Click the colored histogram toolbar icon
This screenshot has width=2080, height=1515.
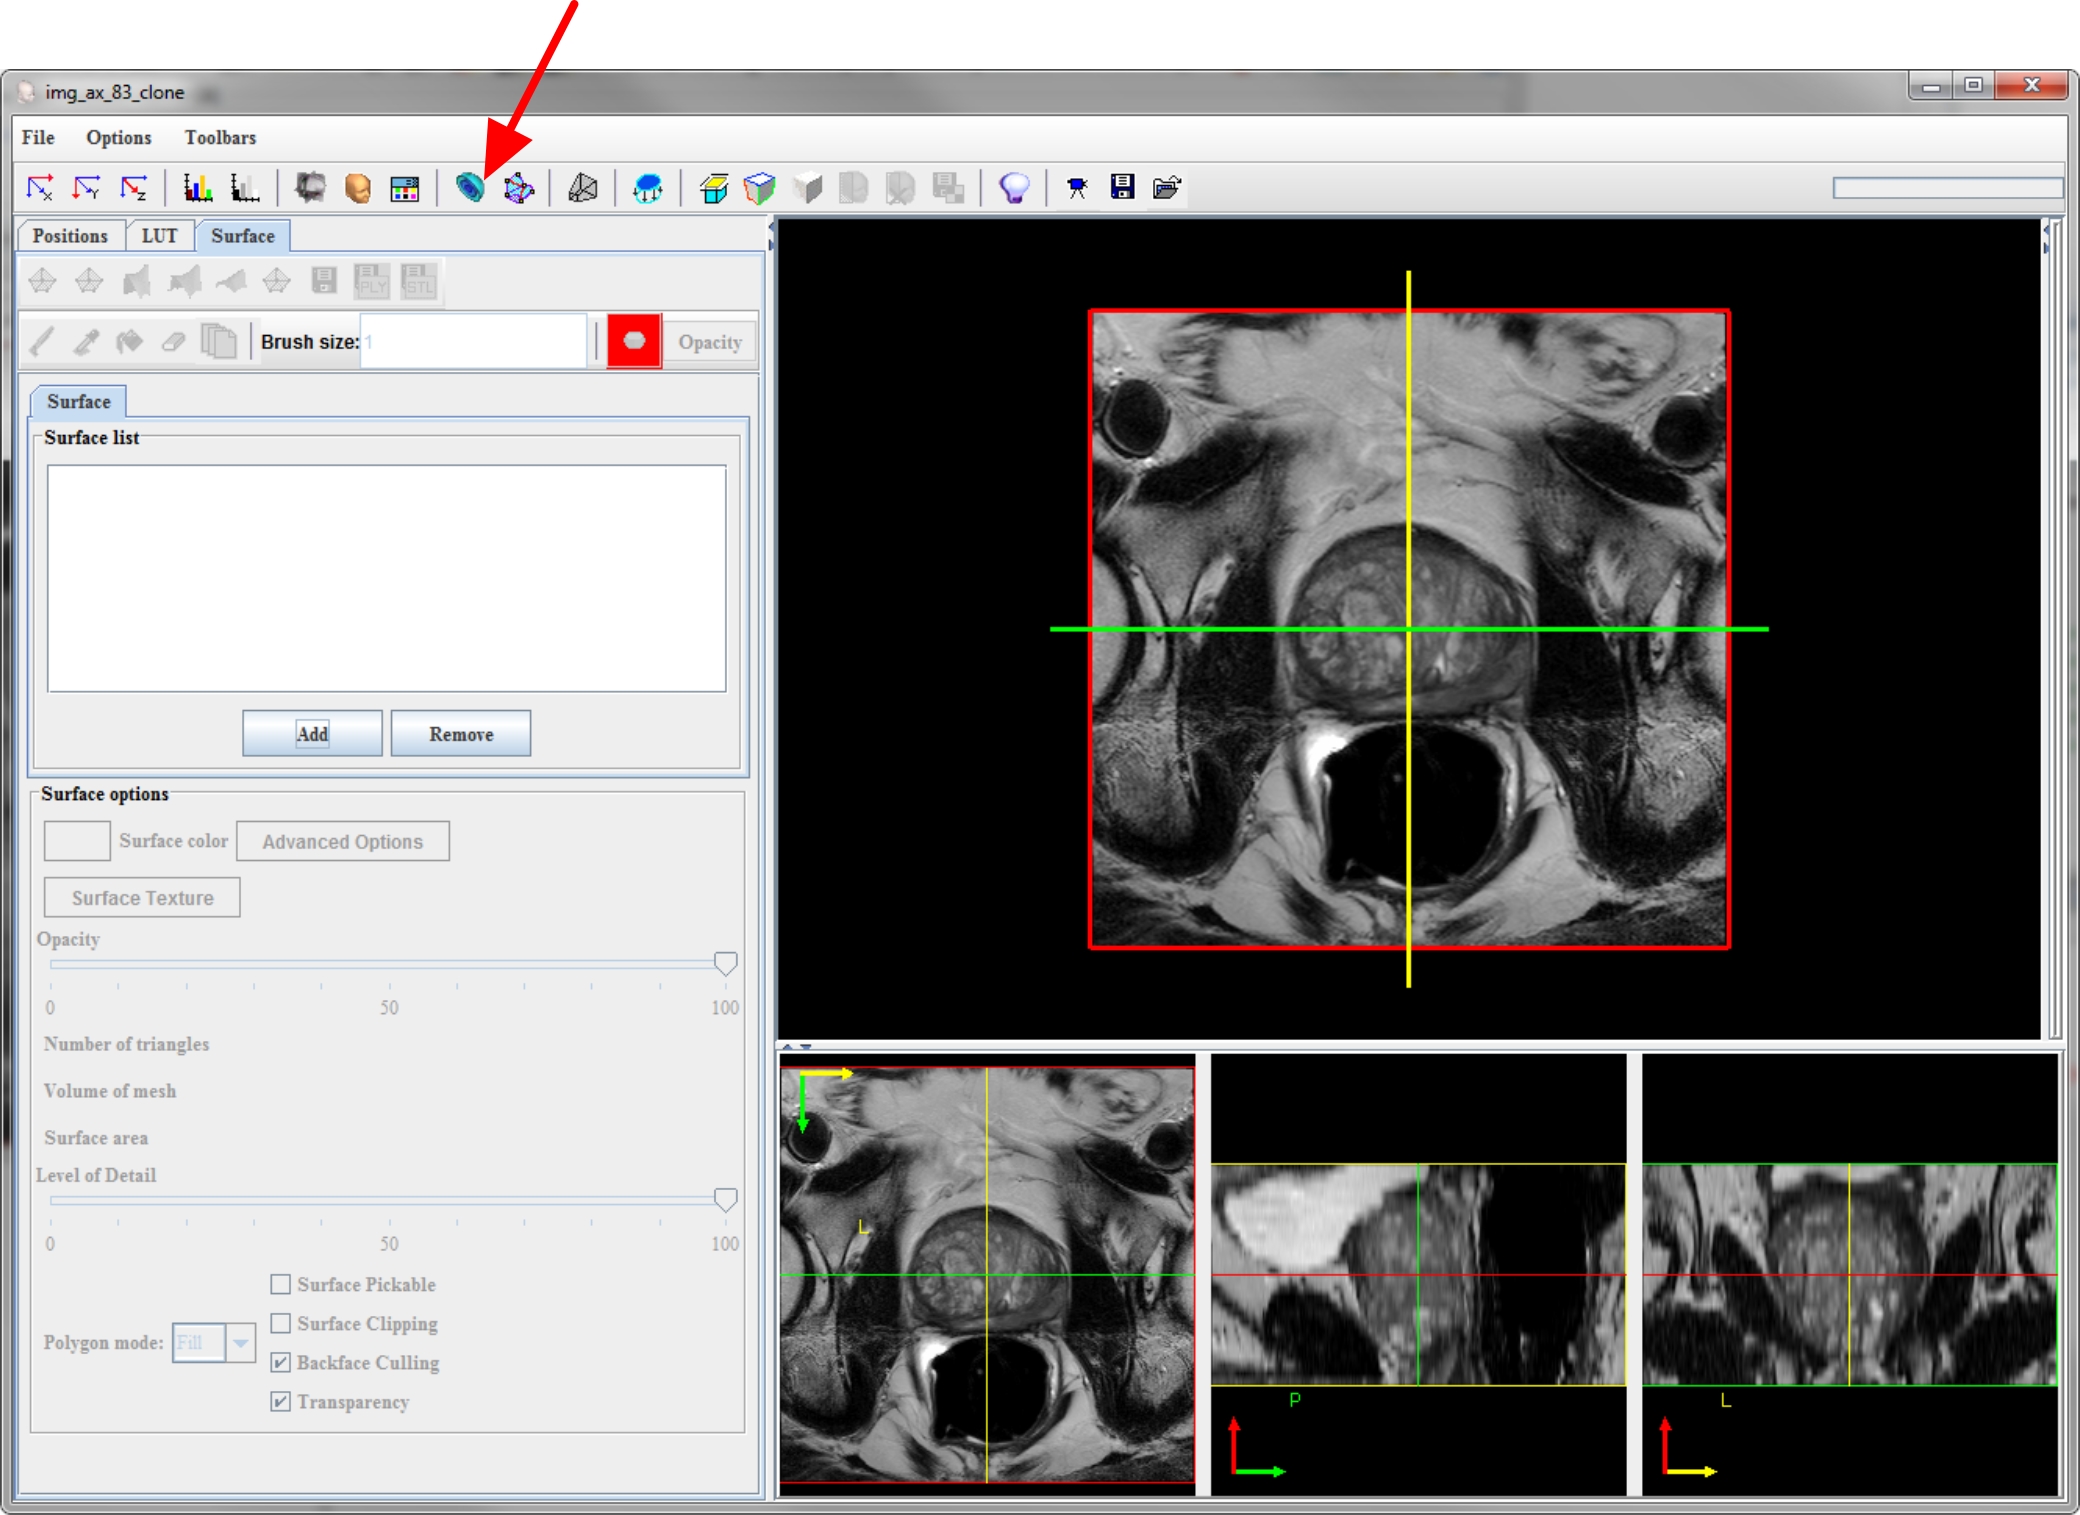click(x=197, y=187)
